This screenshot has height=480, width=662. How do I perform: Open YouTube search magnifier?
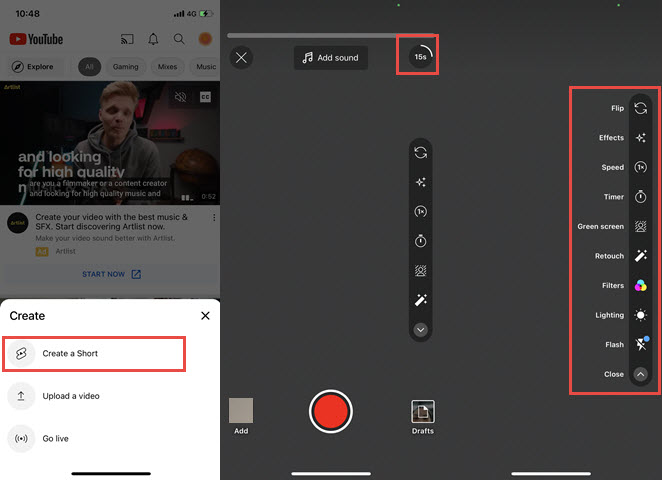tap(179, 39)
